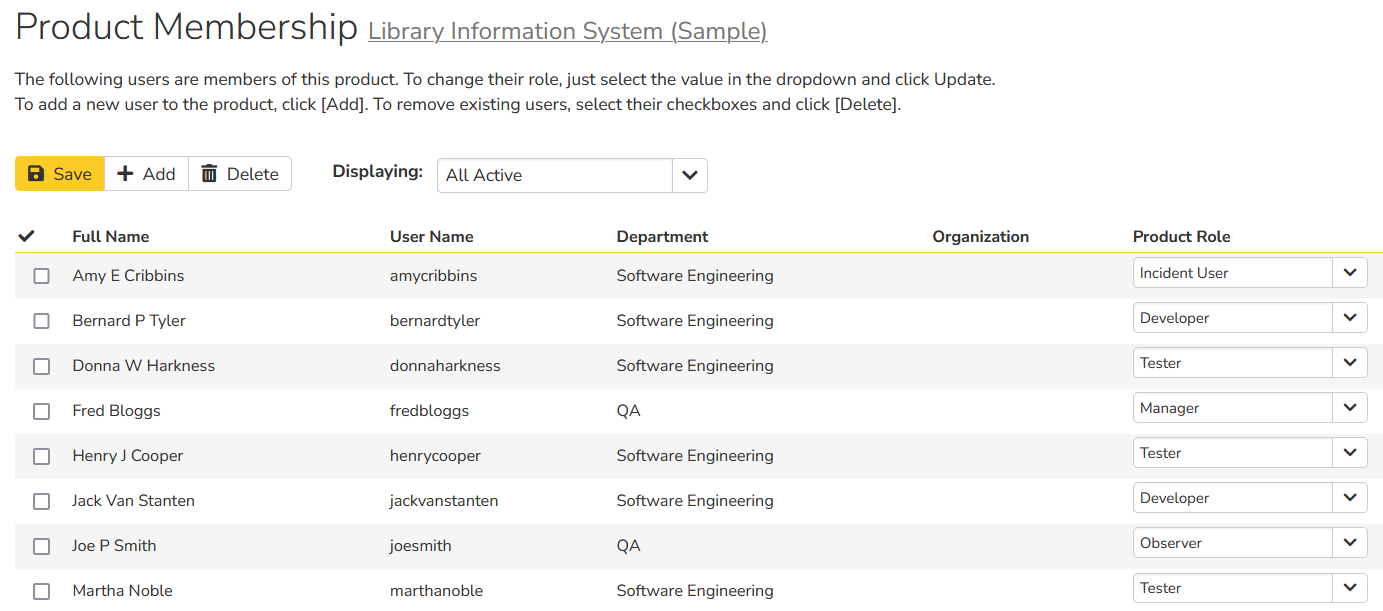Open the Displaying filter dropdown showing All Active

[x=572, y=175]
